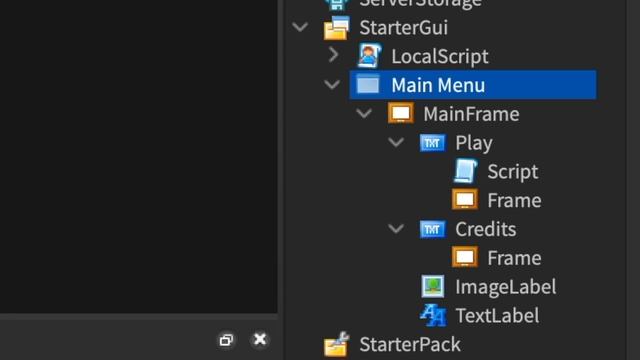640x360 pixels.
Task: Click the ImageLabel icon
Action: point(433,286)
